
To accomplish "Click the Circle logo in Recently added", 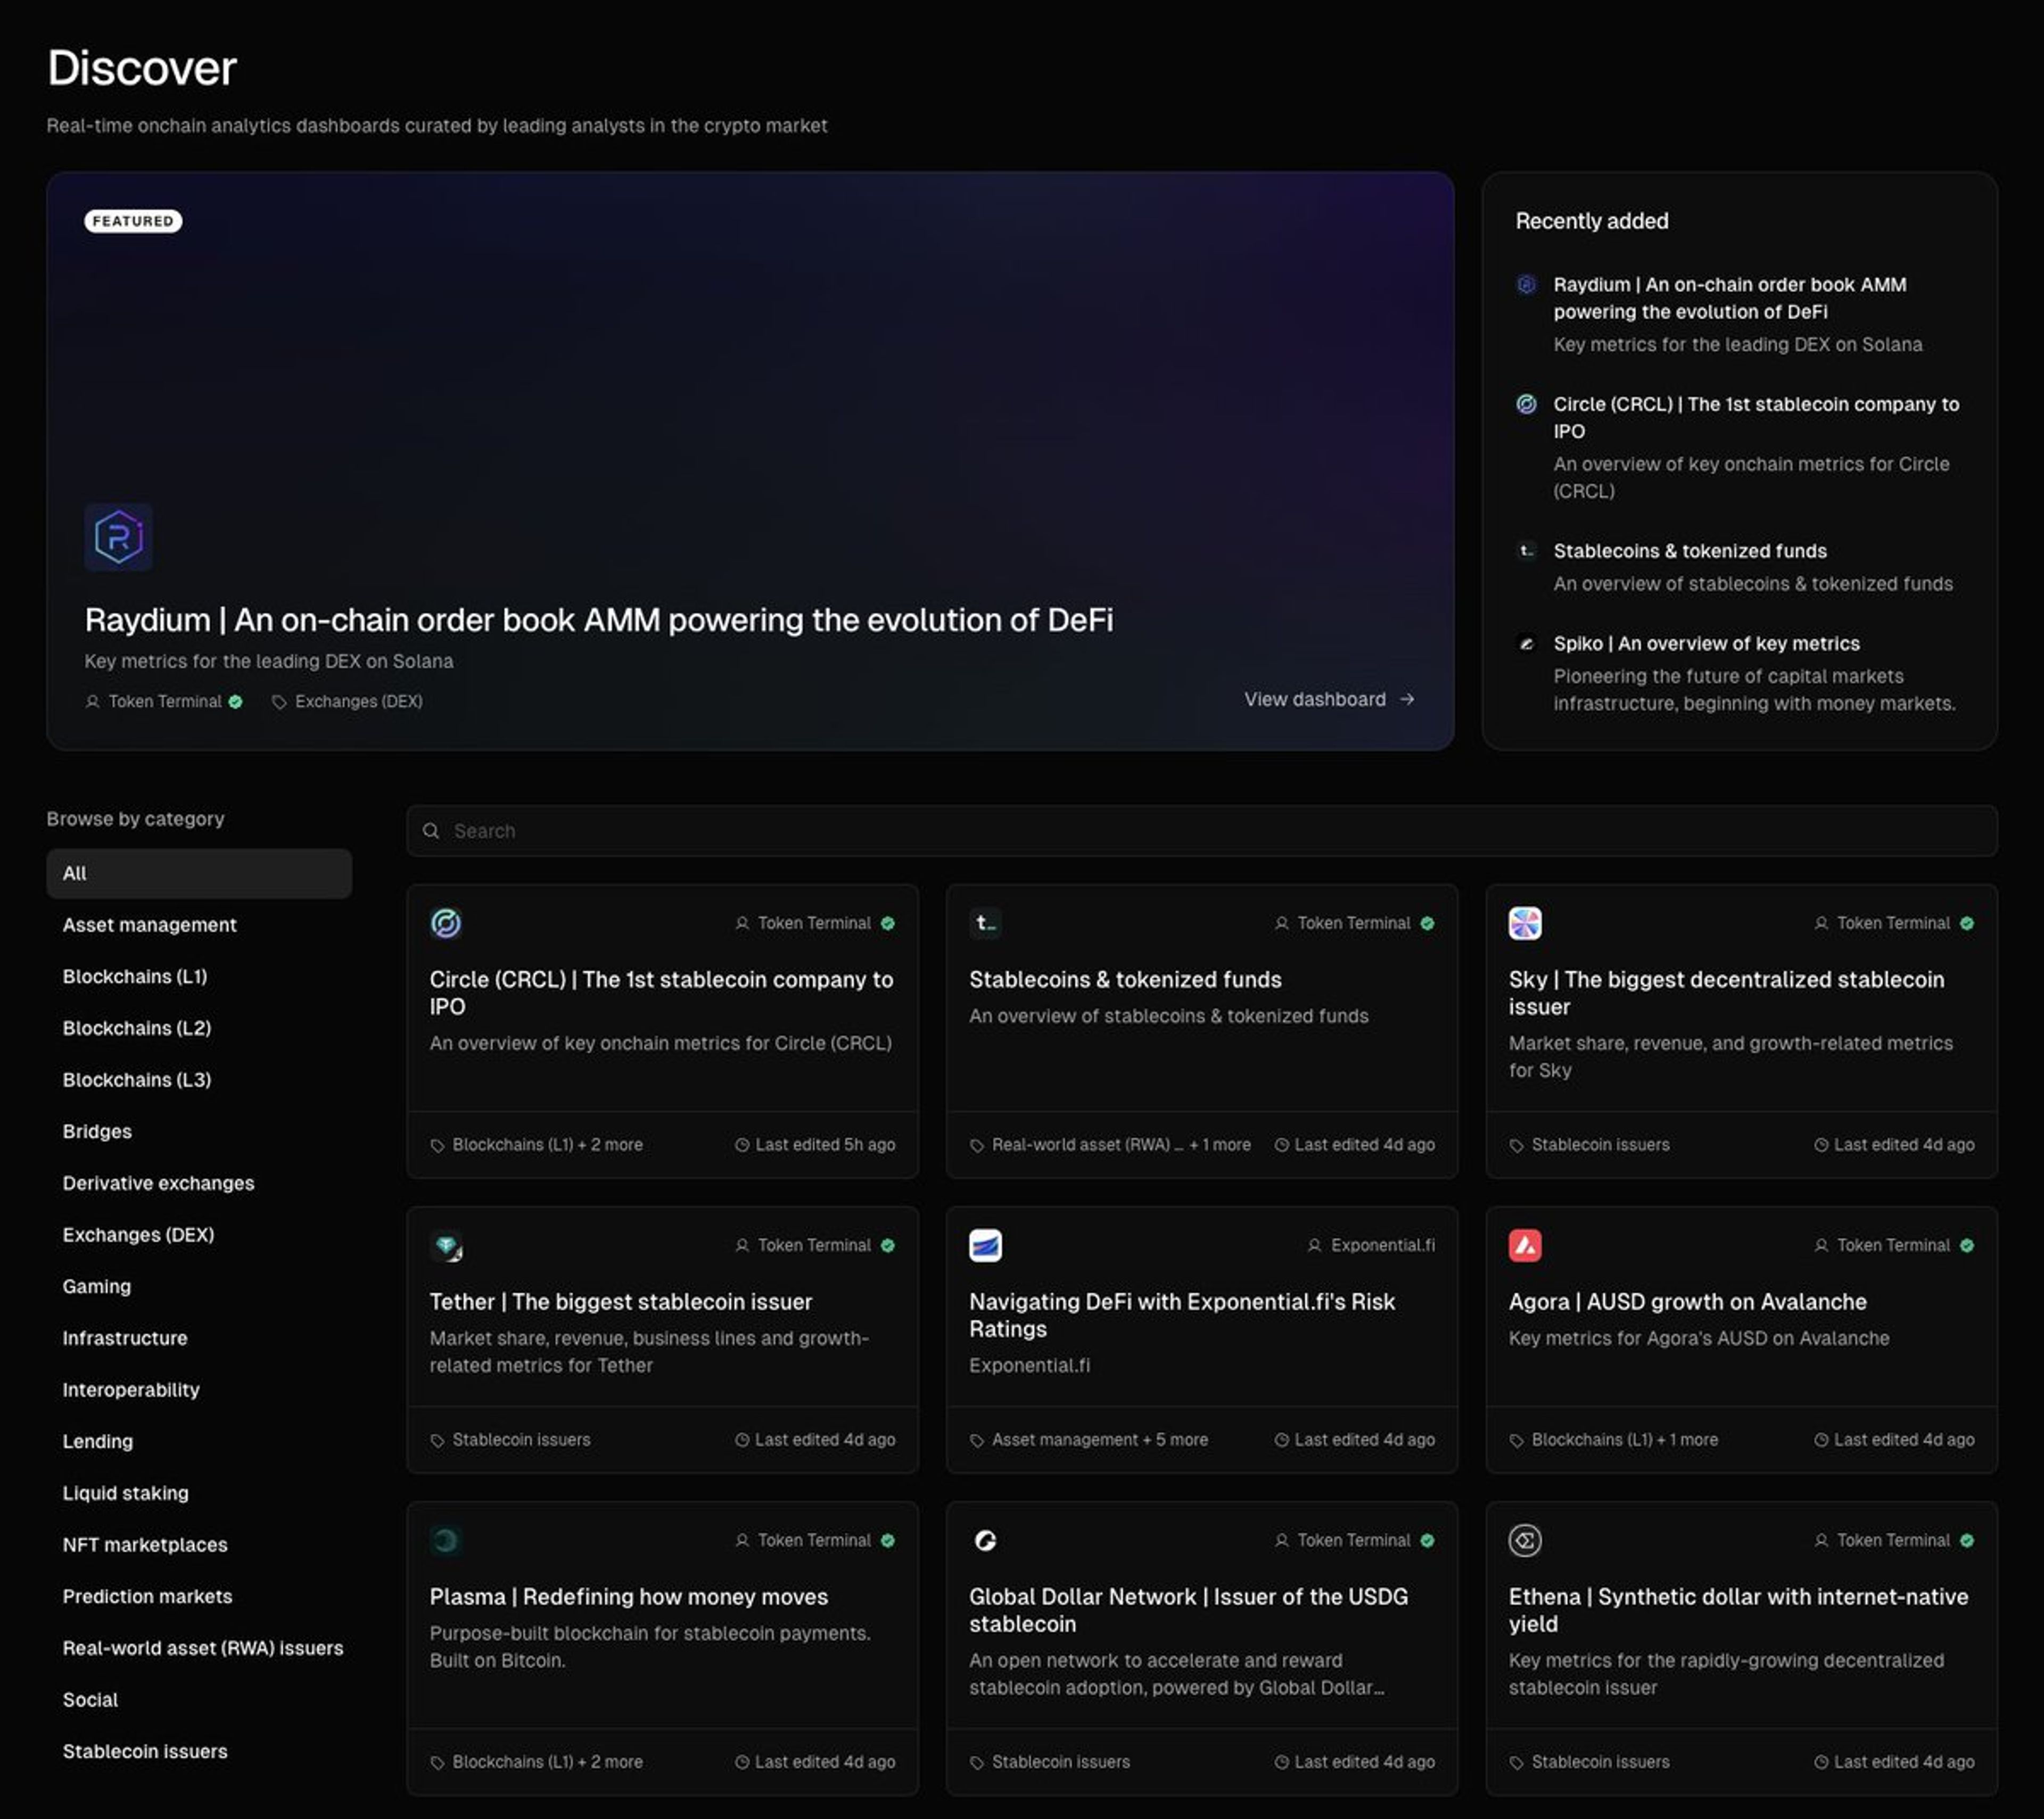I will [1526, 404].
